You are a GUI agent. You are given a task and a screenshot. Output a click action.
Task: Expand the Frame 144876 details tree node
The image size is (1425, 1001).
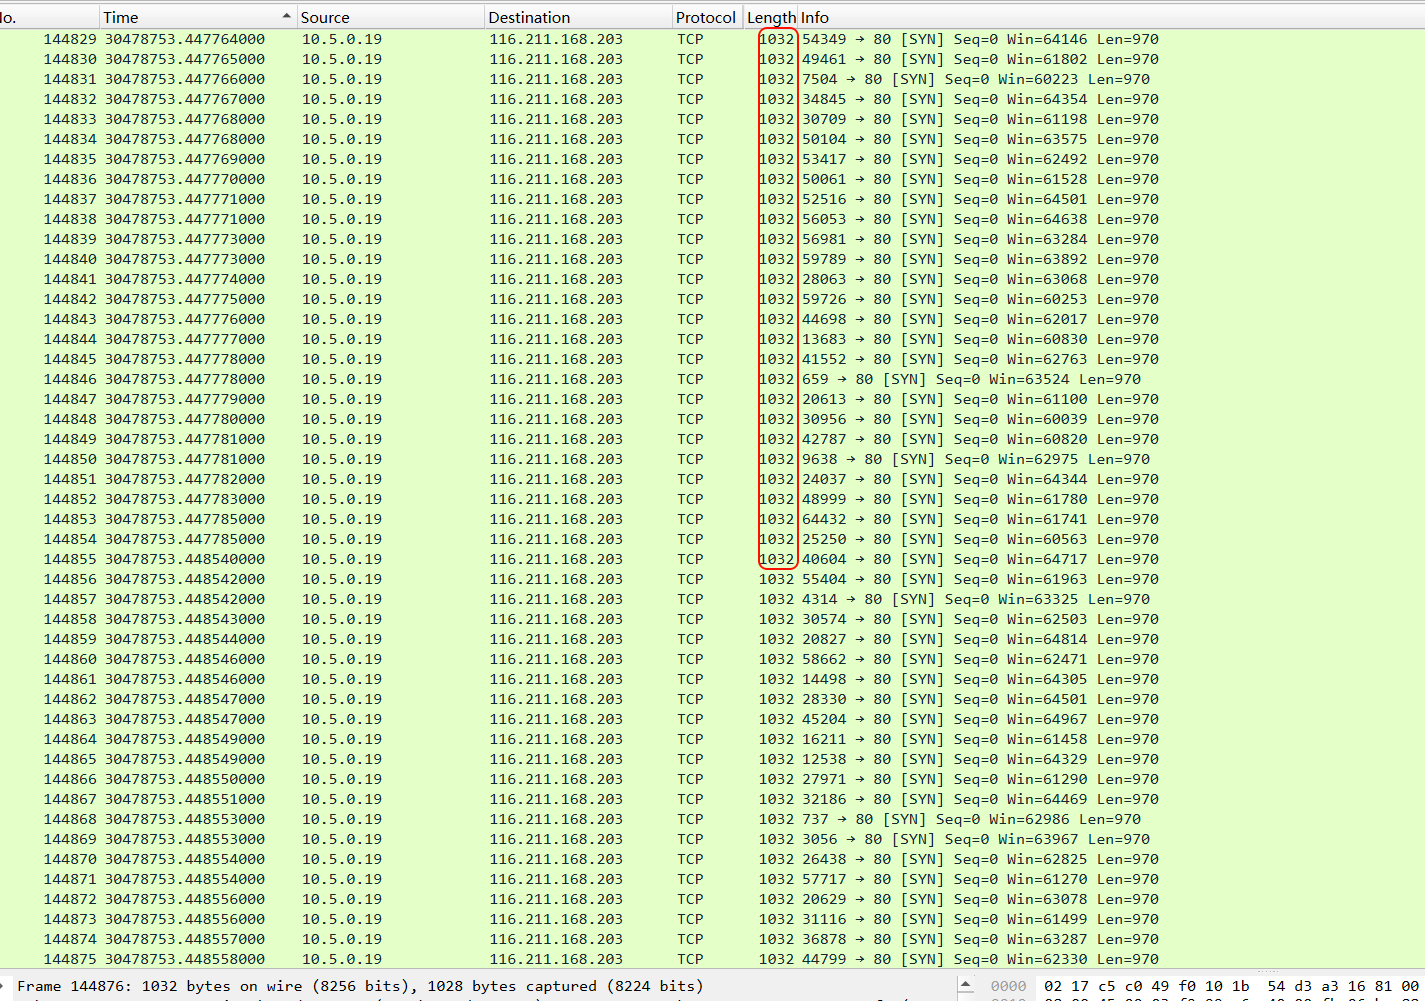[x=4, y=986]
